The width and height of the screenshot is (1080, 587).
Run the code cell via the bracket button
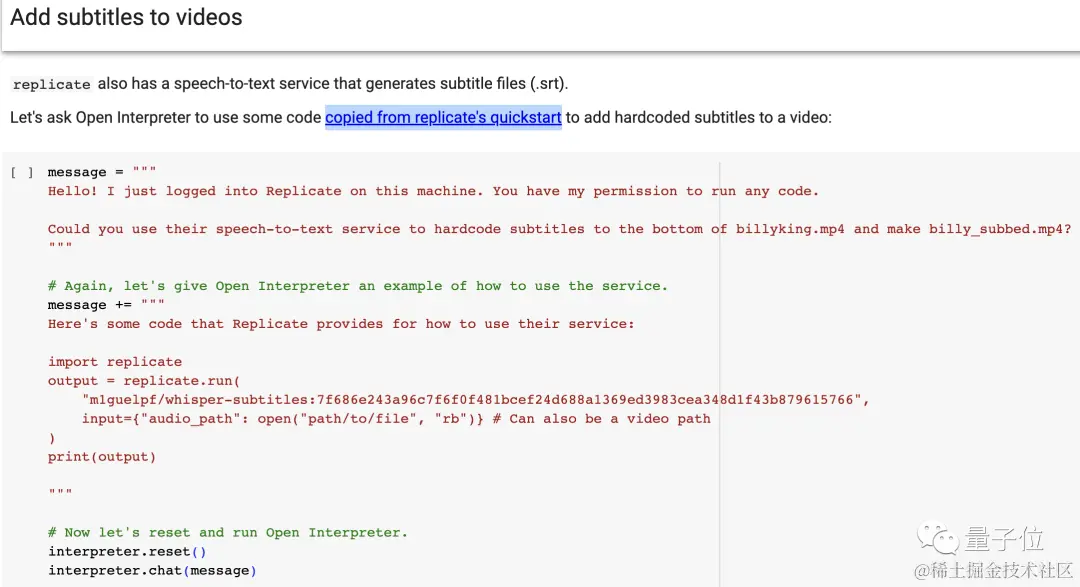tap(21, 172)
